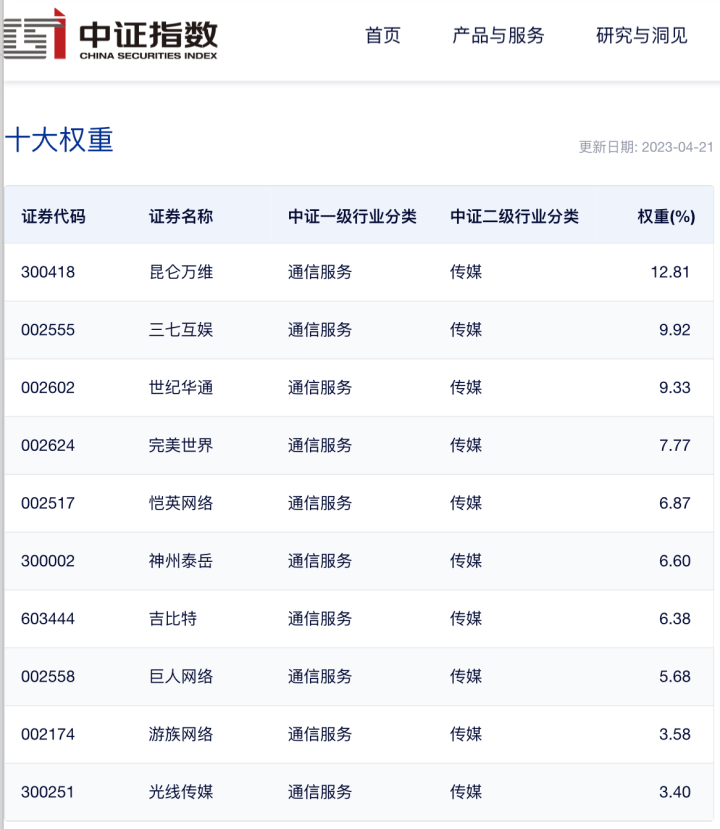Click the 十大权重 heading
Screen dimensions: 720x829
59,140
